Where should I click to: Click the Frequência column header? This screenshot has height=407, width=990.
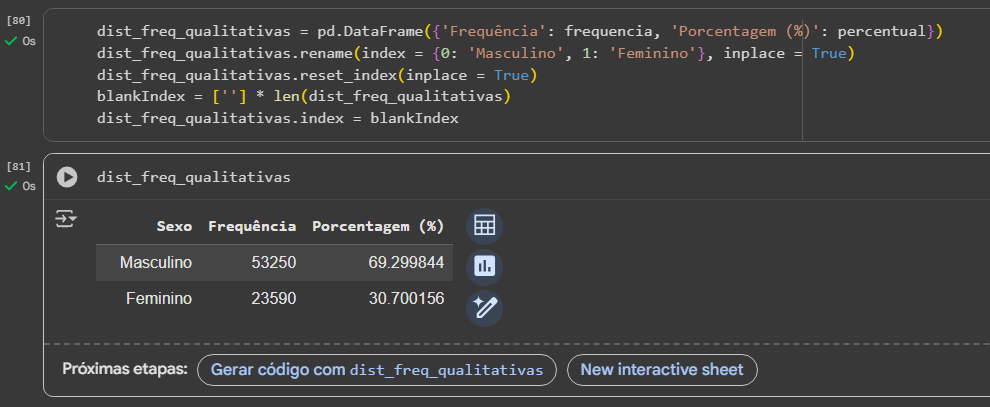point(252,227)
